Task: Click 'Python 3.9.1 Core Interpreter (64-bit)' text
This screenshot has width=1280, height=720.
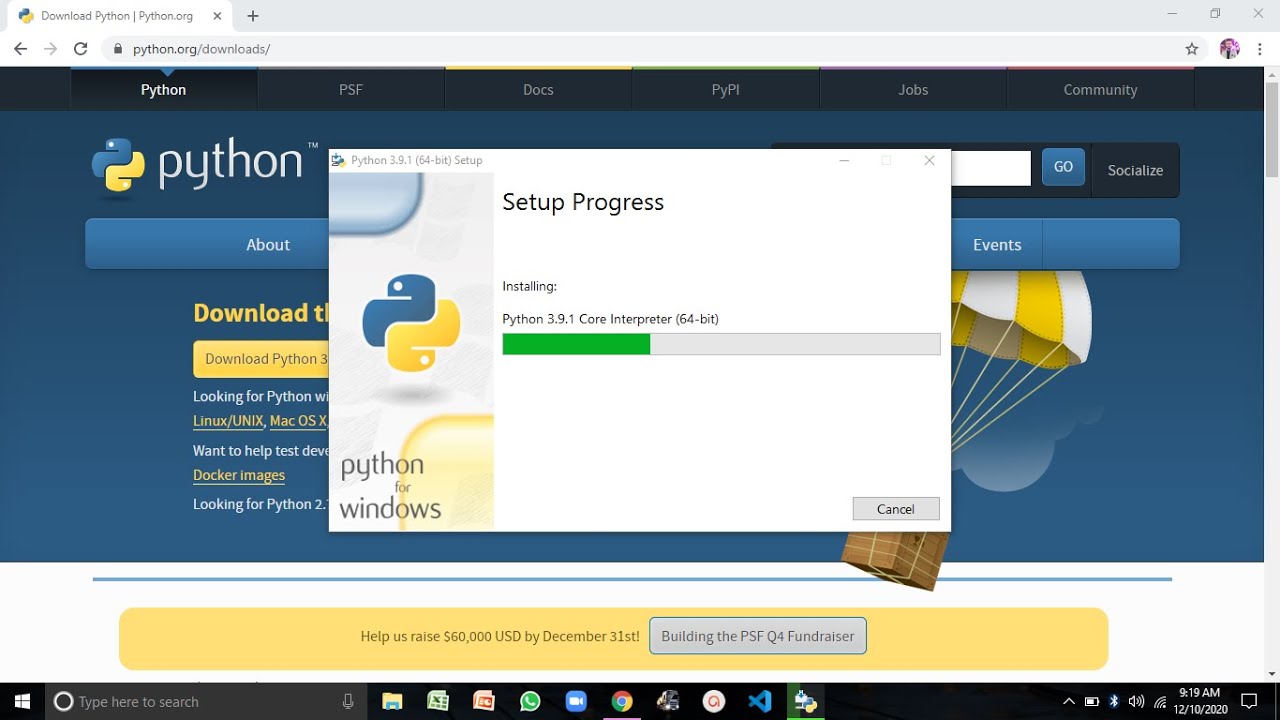Action: pos(610,319)
